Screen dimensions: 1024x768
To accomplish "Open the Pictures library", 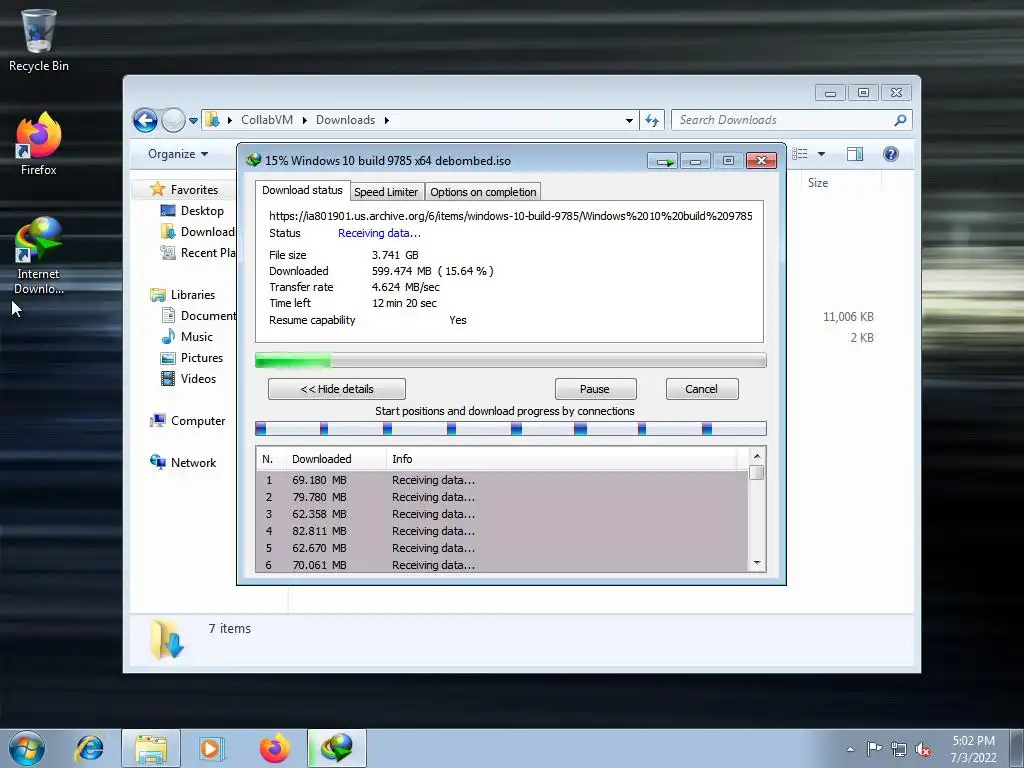I will 201,358.
